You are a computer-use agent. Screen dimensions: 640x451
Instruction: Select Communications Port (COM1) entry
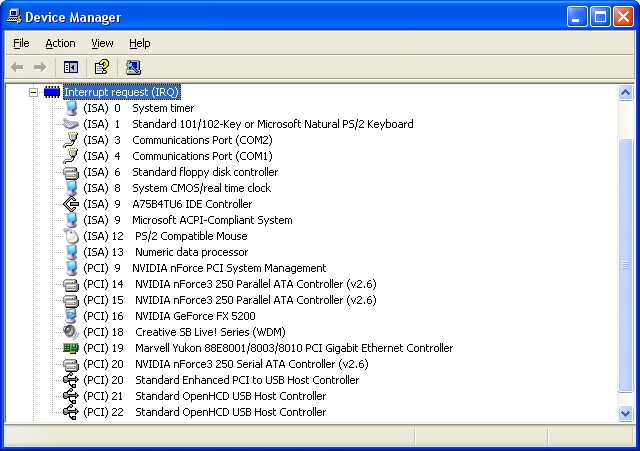(x=178, y=156)
